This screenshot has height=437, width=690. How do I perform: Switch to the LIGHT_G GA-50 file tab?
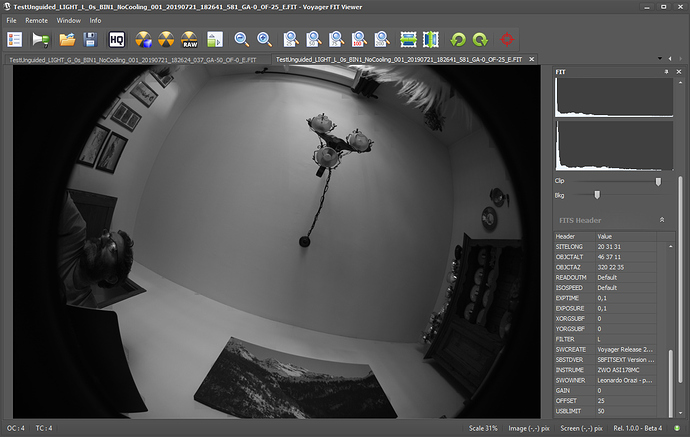(x=133, y=60)
